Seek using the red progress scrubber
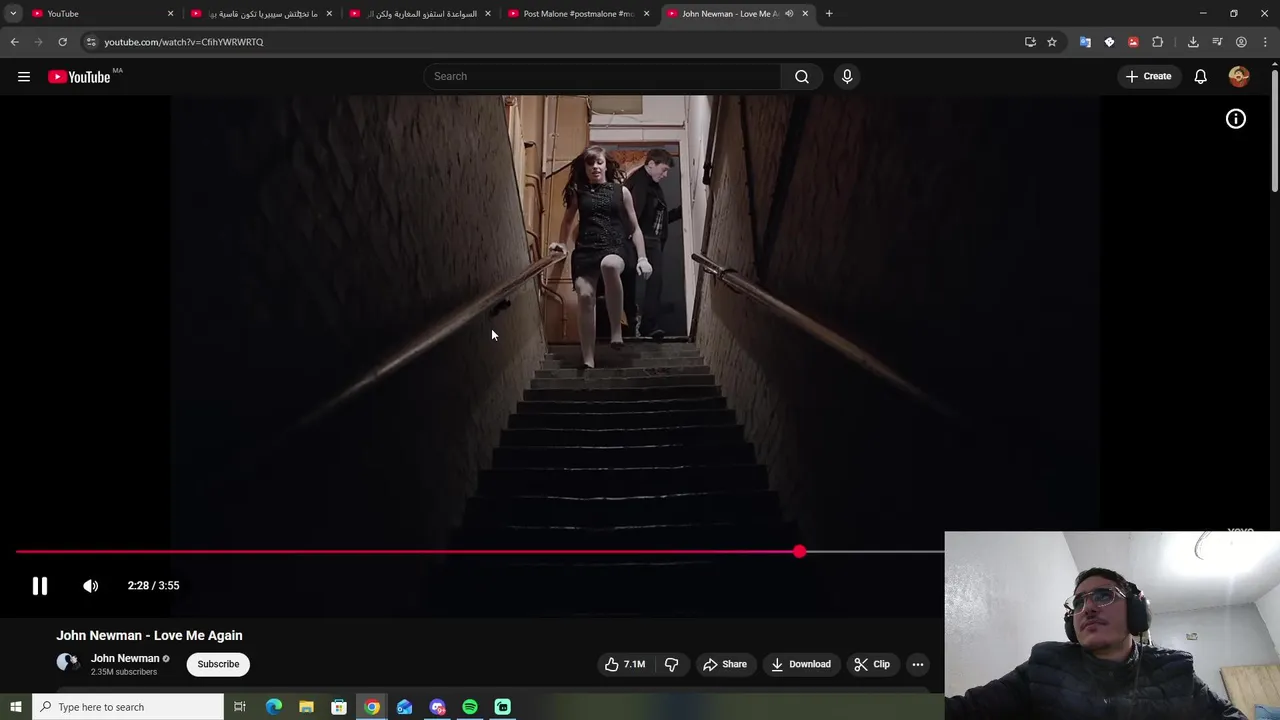The image size is (1280, 720). point(799,551)
